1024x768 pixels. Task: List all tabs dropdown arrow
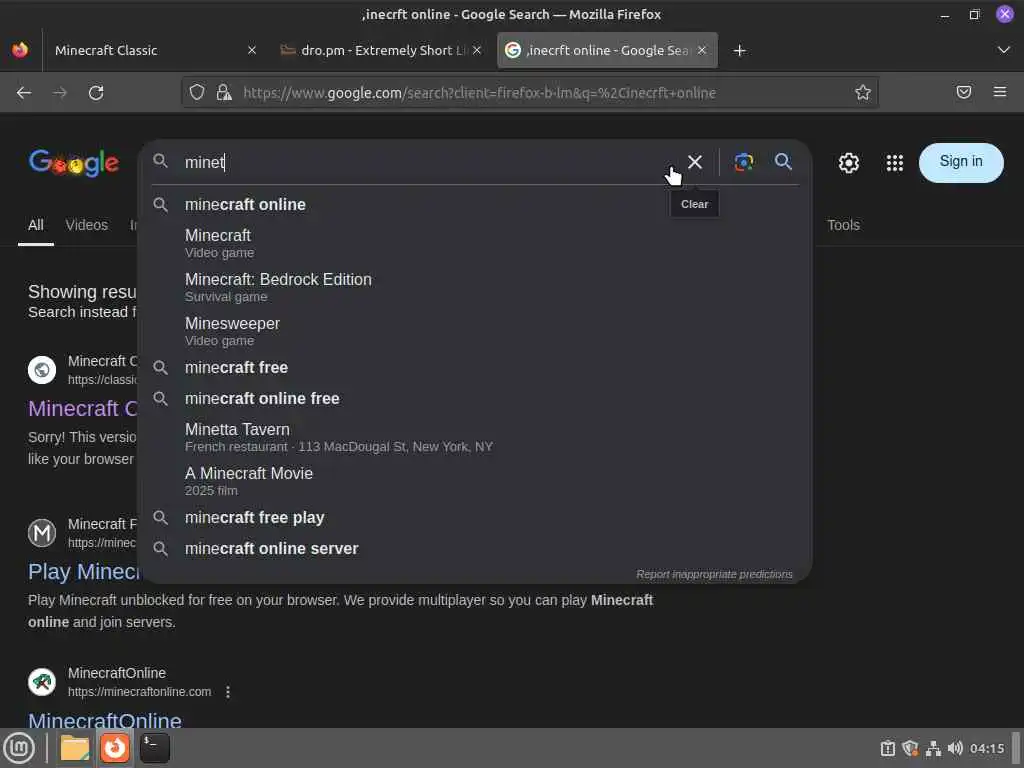(x=1004, y=50)
